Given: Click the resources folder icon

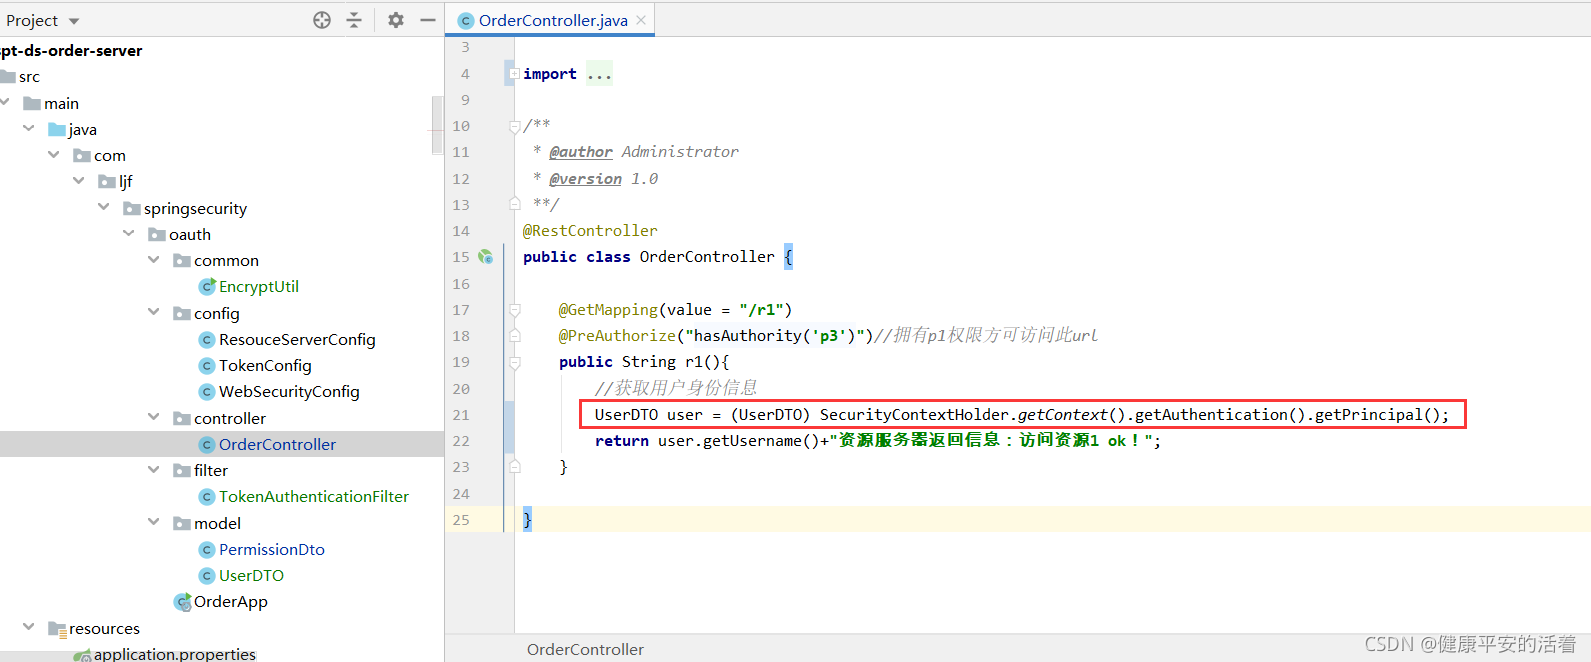Looking at the screenshot, I should coord(57,628).
